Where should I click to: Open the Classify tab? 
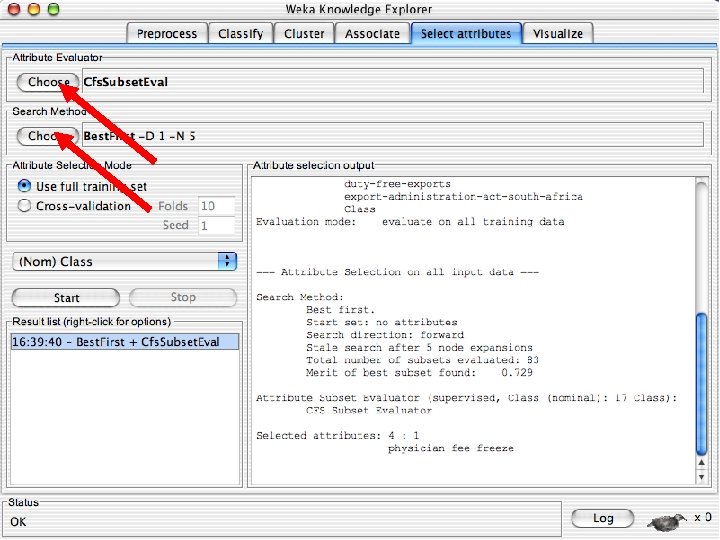pos(241,34)
